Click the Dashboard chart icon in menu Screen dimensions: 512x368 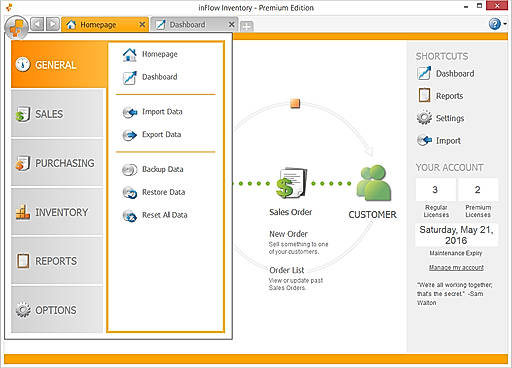(x=130, y=78)
